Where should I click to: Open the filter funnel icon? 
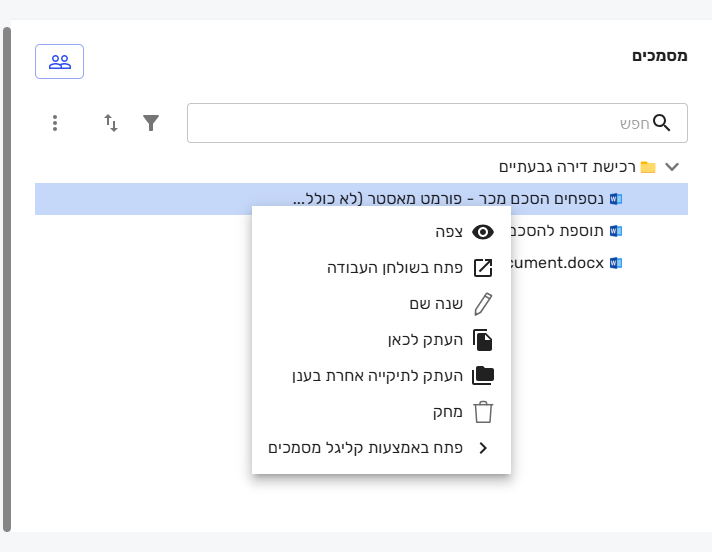pyautogui.click(x=151, y=123)
